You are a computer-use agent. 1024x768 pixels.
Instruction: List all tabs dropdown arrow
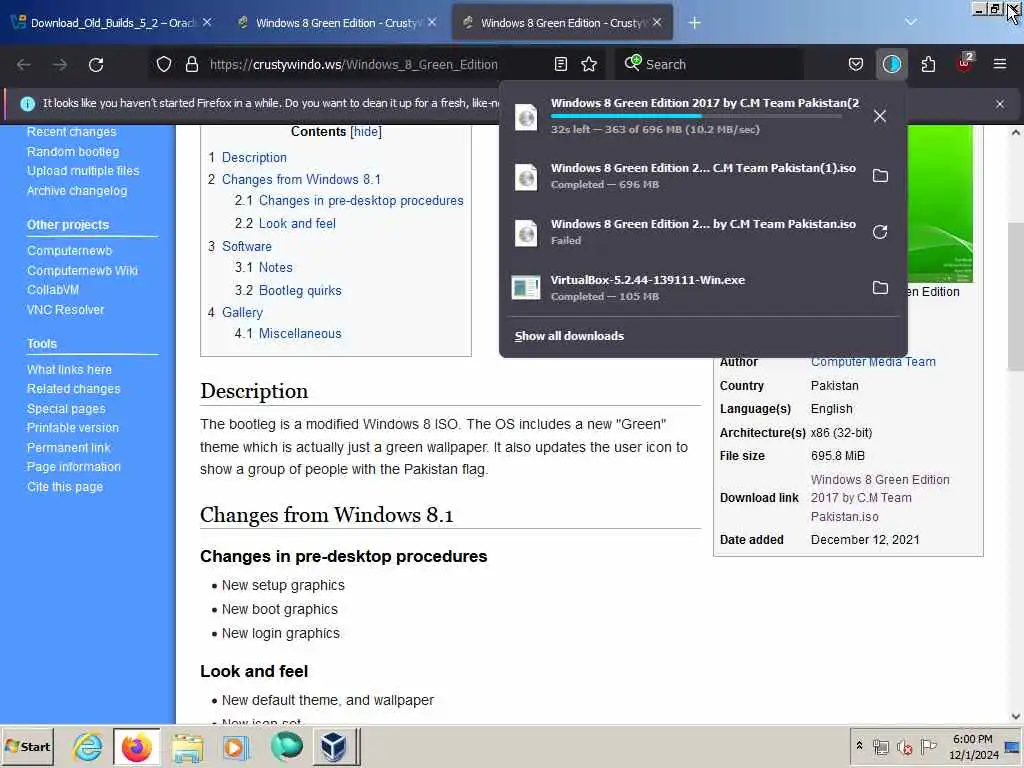[910, 22]
